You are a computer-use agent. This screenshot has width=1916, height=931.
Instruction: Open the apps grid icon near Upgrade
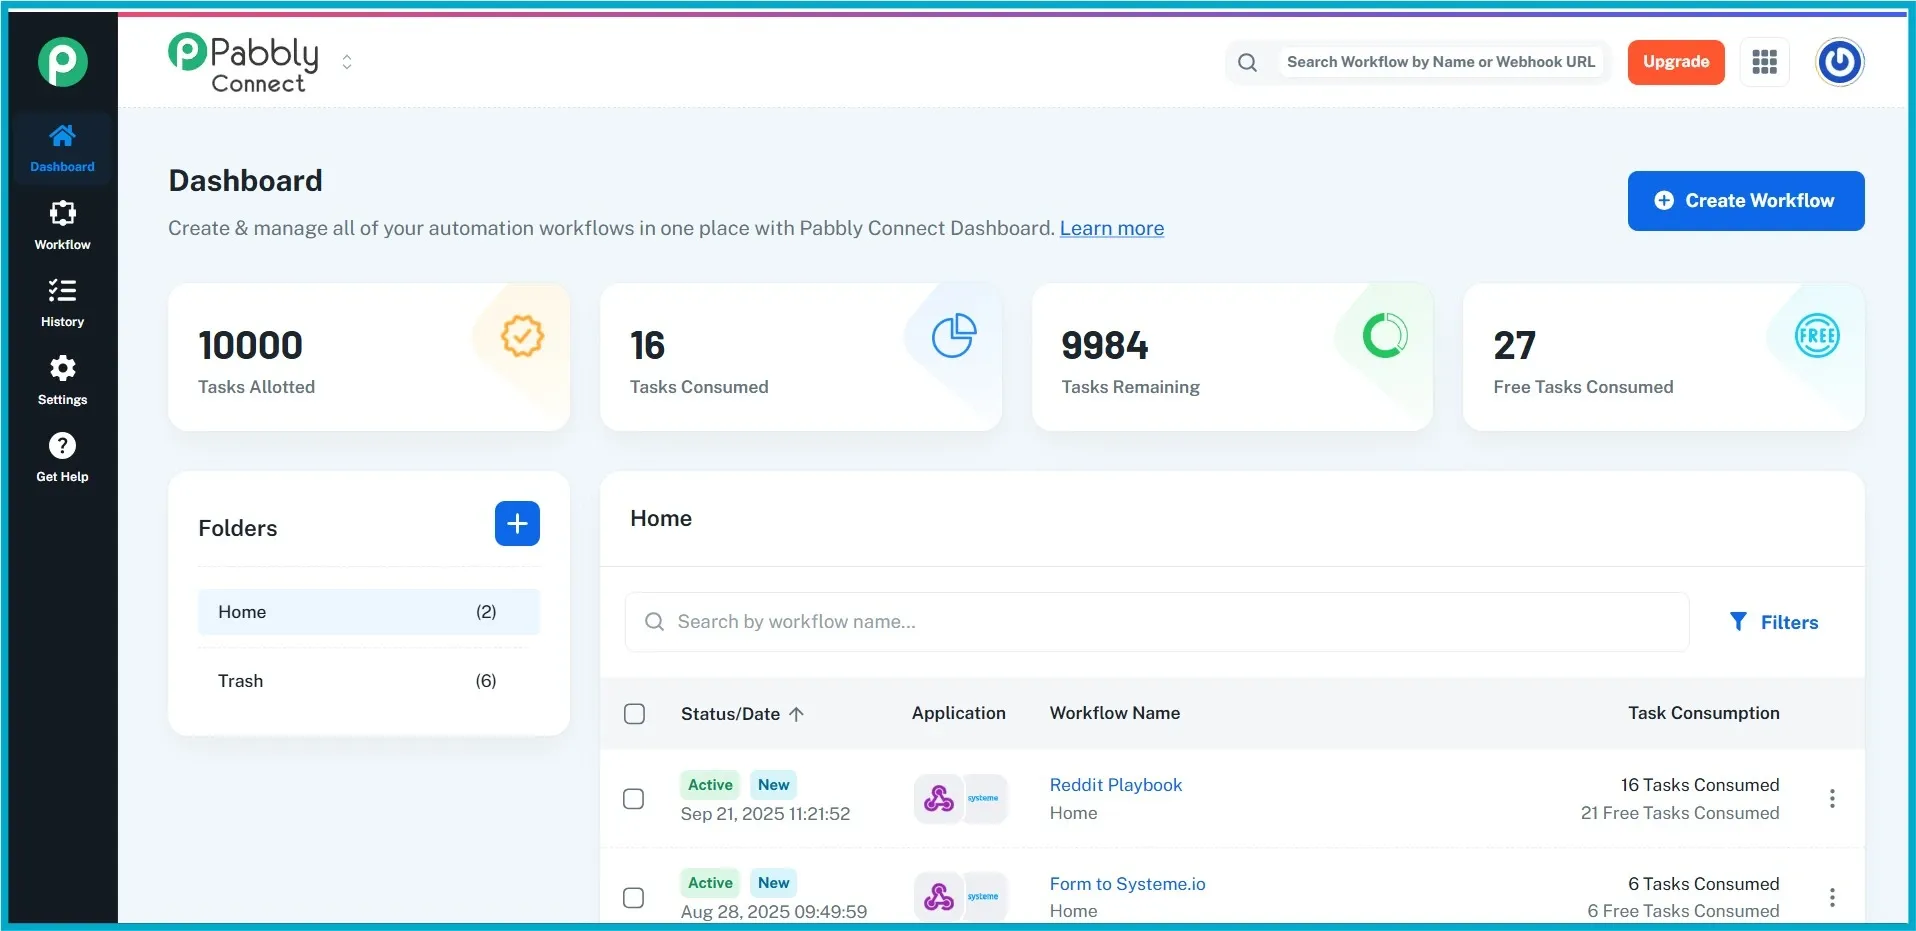[1764, 62]
